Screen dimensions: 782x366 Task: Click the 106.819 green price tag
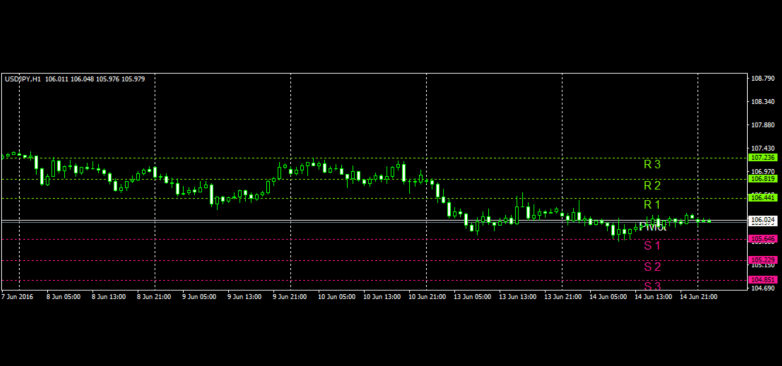(763, 179)
